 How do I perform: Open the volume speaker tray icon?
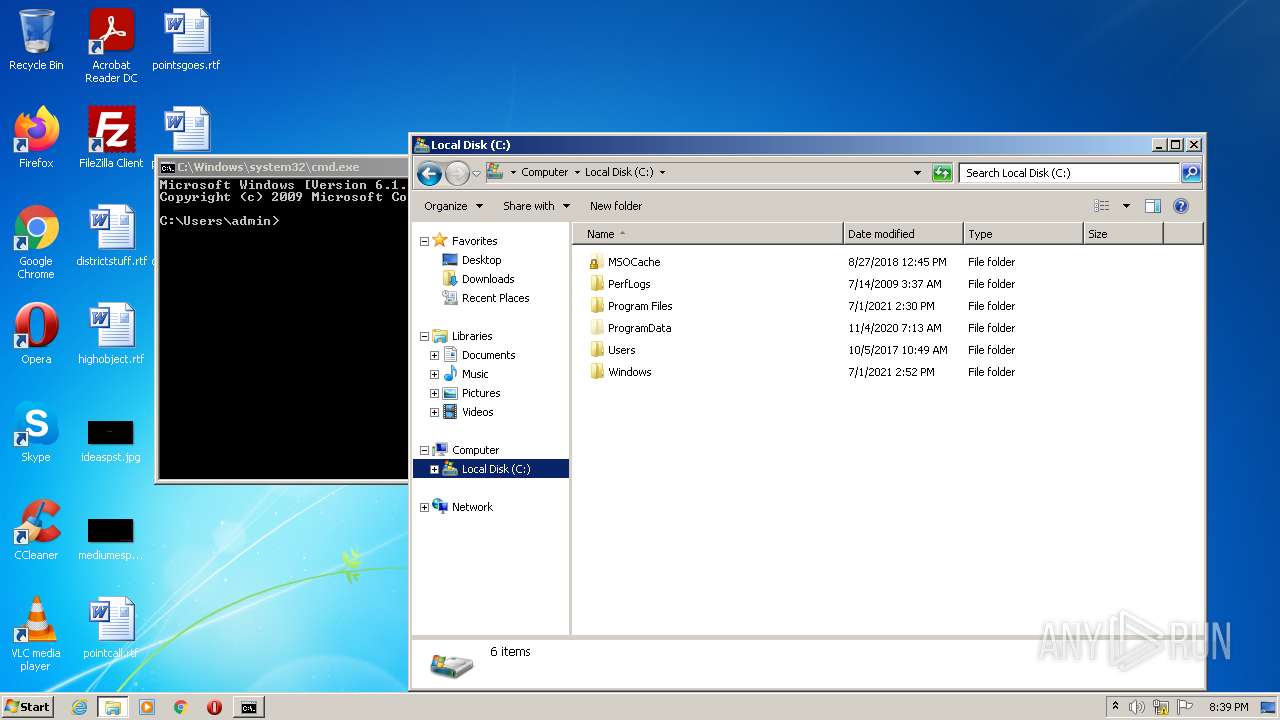pyautogui.click(x=1137, y=707)
